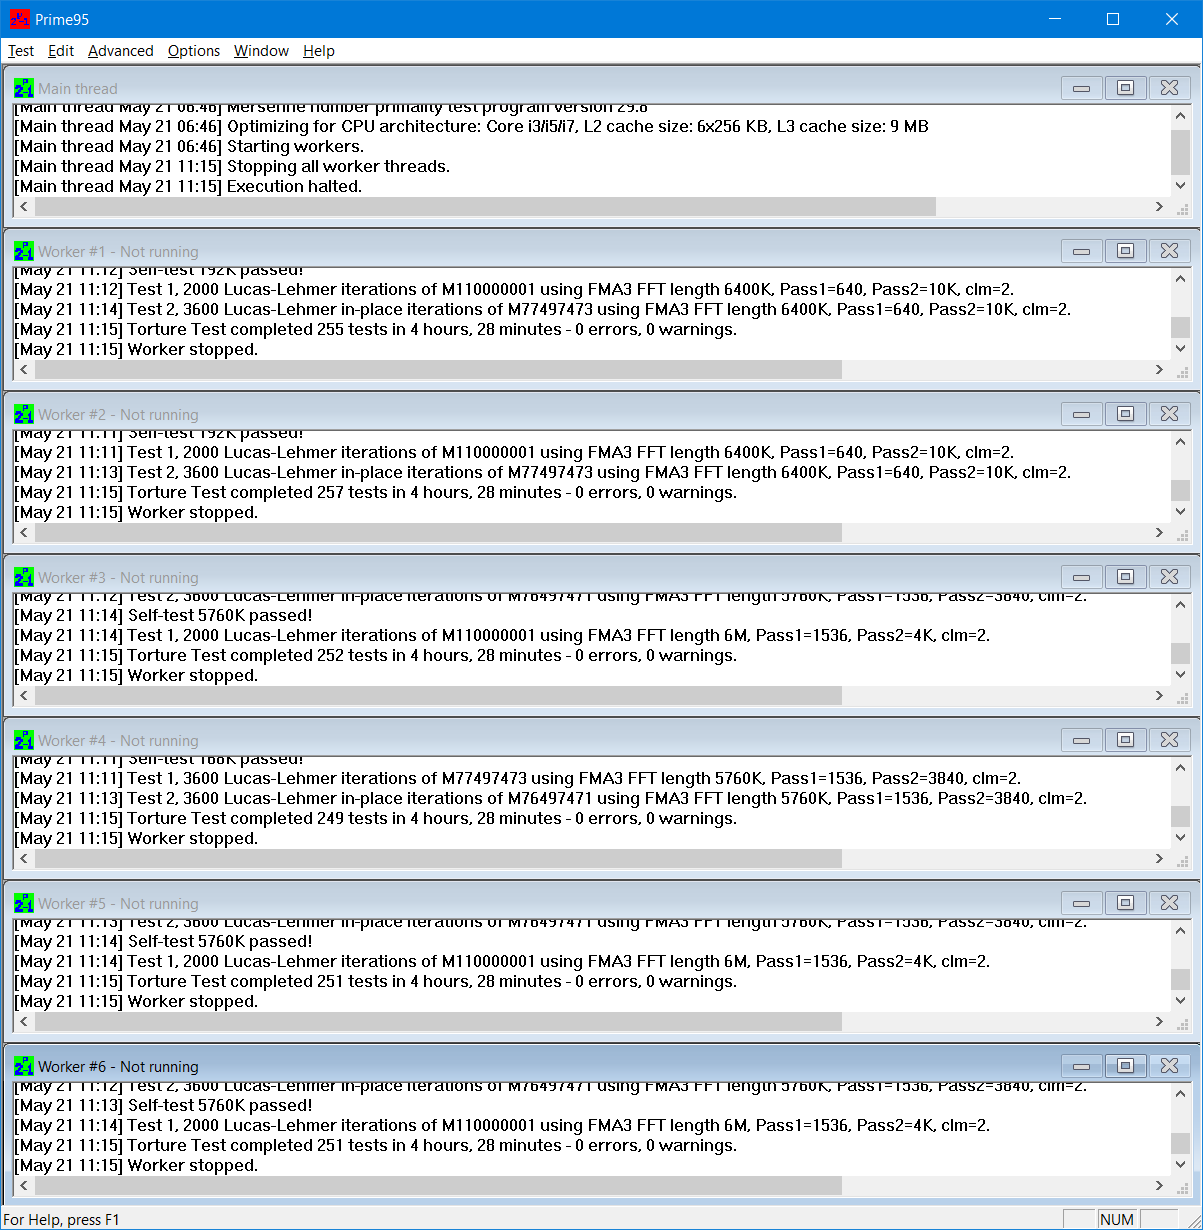Minimize the Worker #4 window

click(1081, 740)
